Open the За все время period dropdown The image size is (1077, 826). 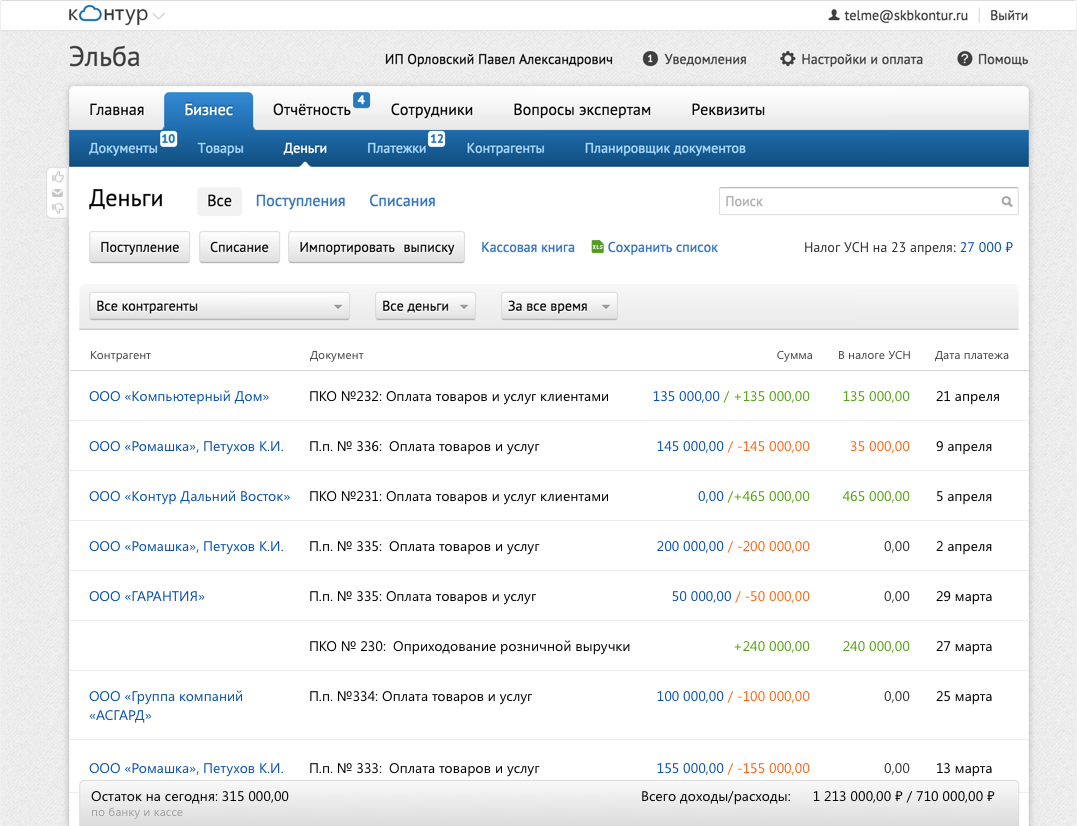click(x=559, y=306)
